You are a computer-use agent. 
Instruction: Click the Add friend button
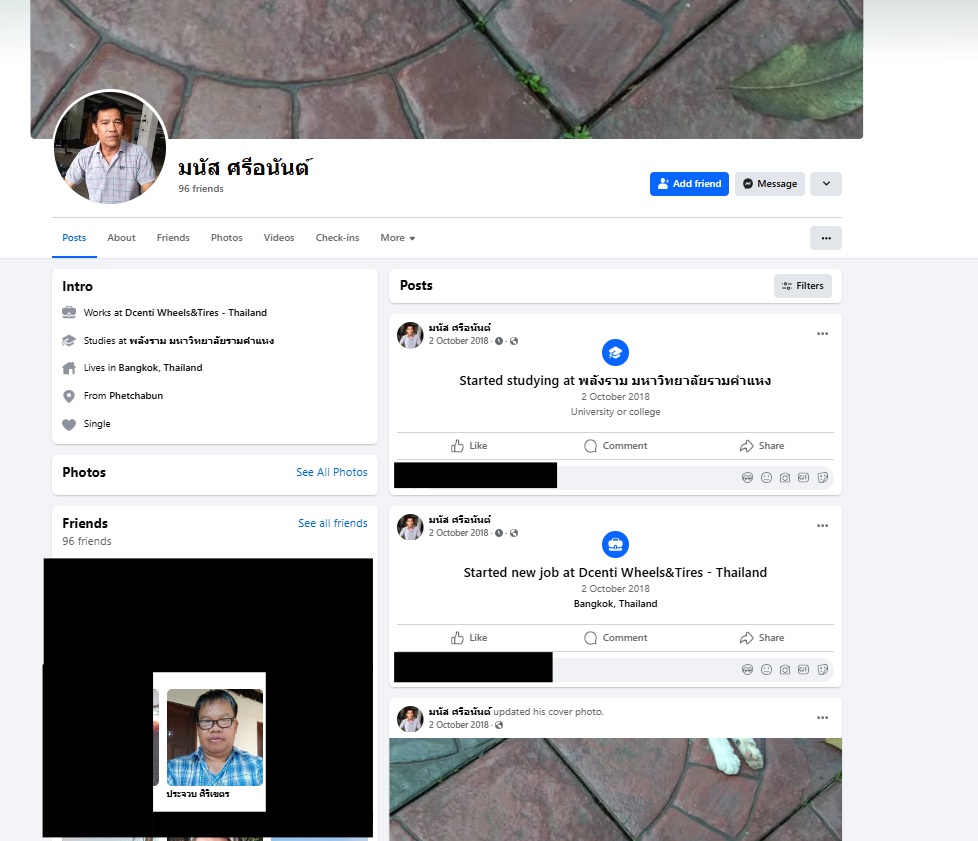(x=688, y=184)
